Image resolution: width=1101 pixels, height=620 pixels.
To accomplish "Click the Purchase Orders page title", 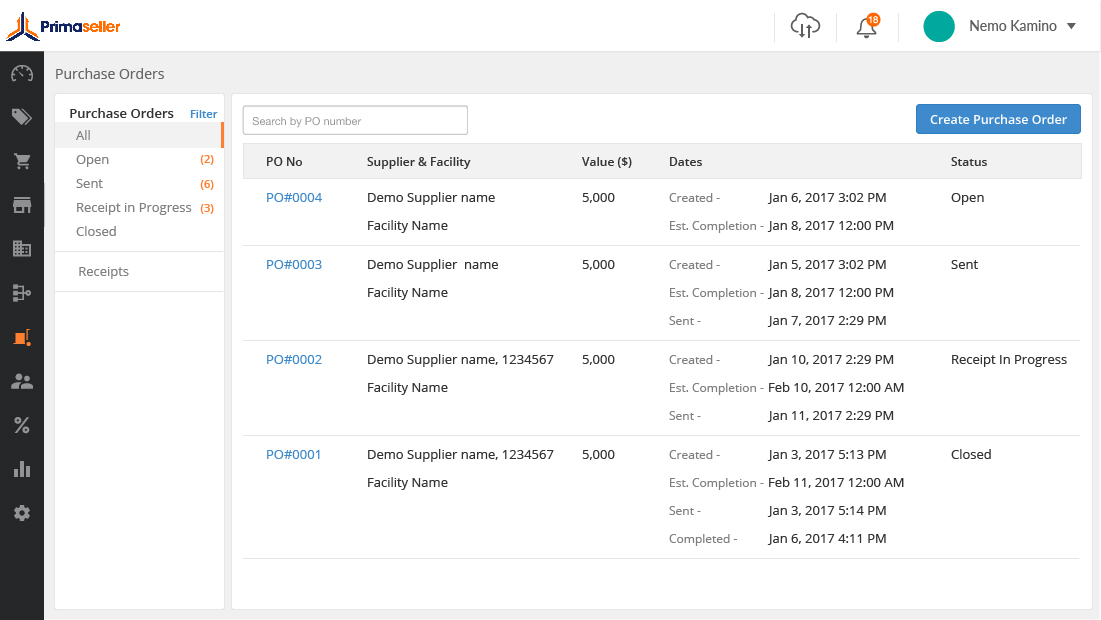I will tap(110, 74).
